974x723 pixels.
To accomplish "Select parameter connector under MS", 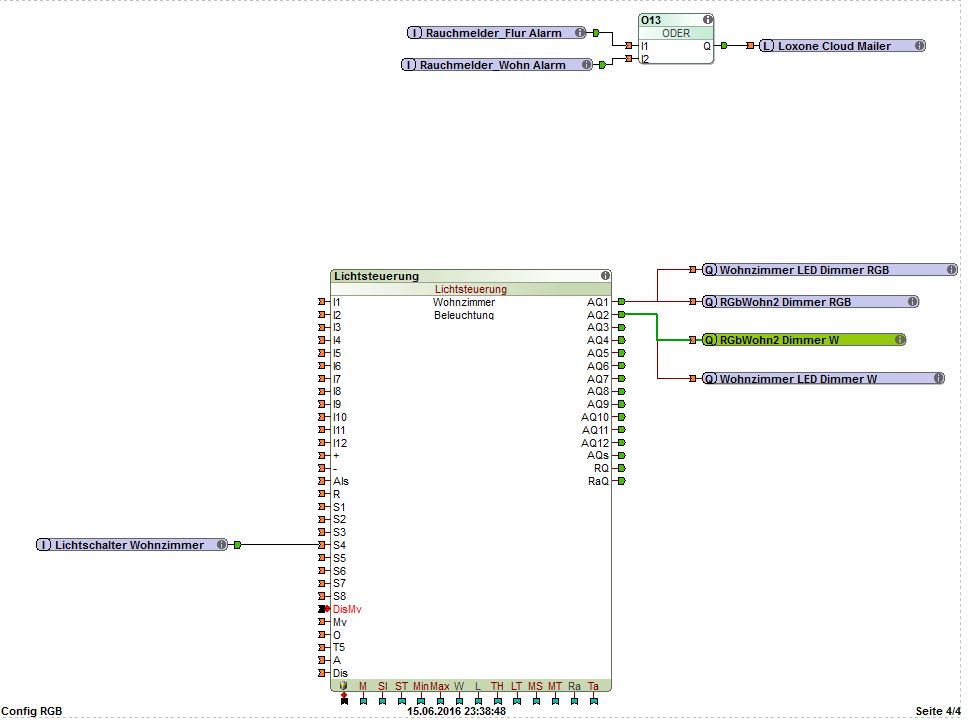I will (536, 701).
